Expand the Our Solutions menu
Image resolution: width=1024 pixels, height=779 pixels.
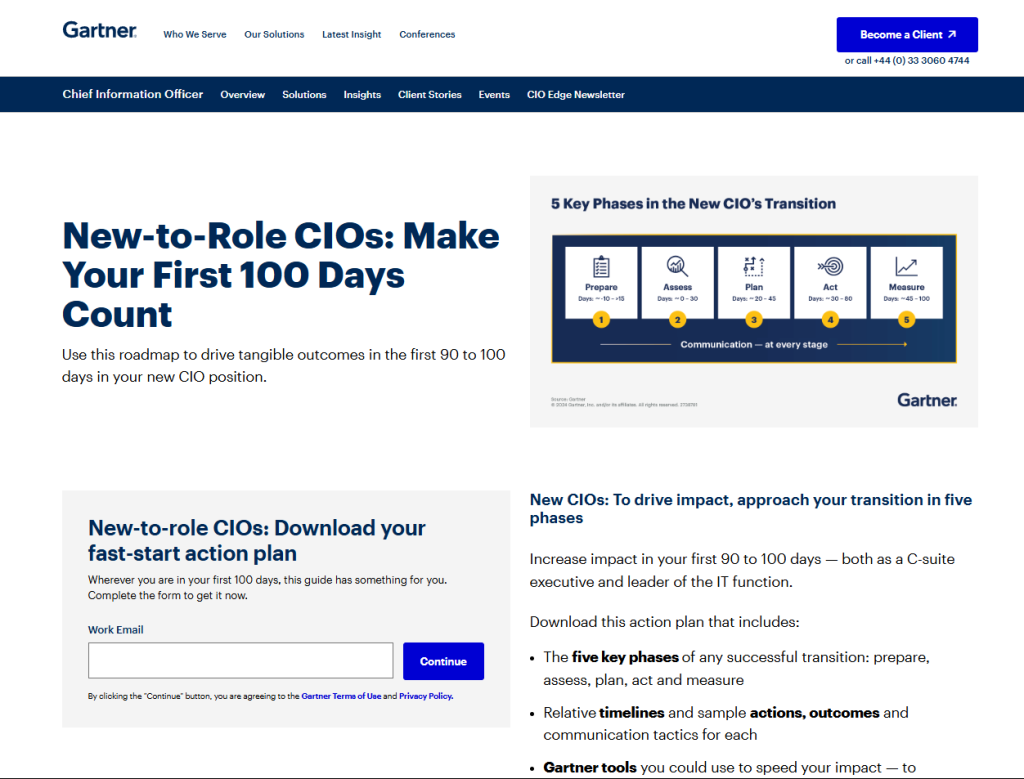(274, 35)
